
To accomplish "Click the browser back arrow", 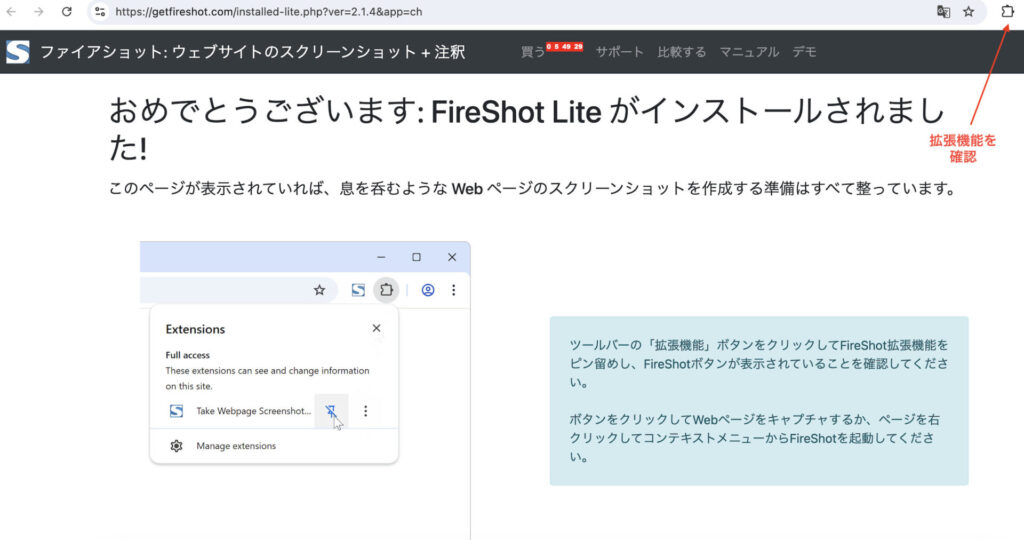I will click(x=12, y=12).
